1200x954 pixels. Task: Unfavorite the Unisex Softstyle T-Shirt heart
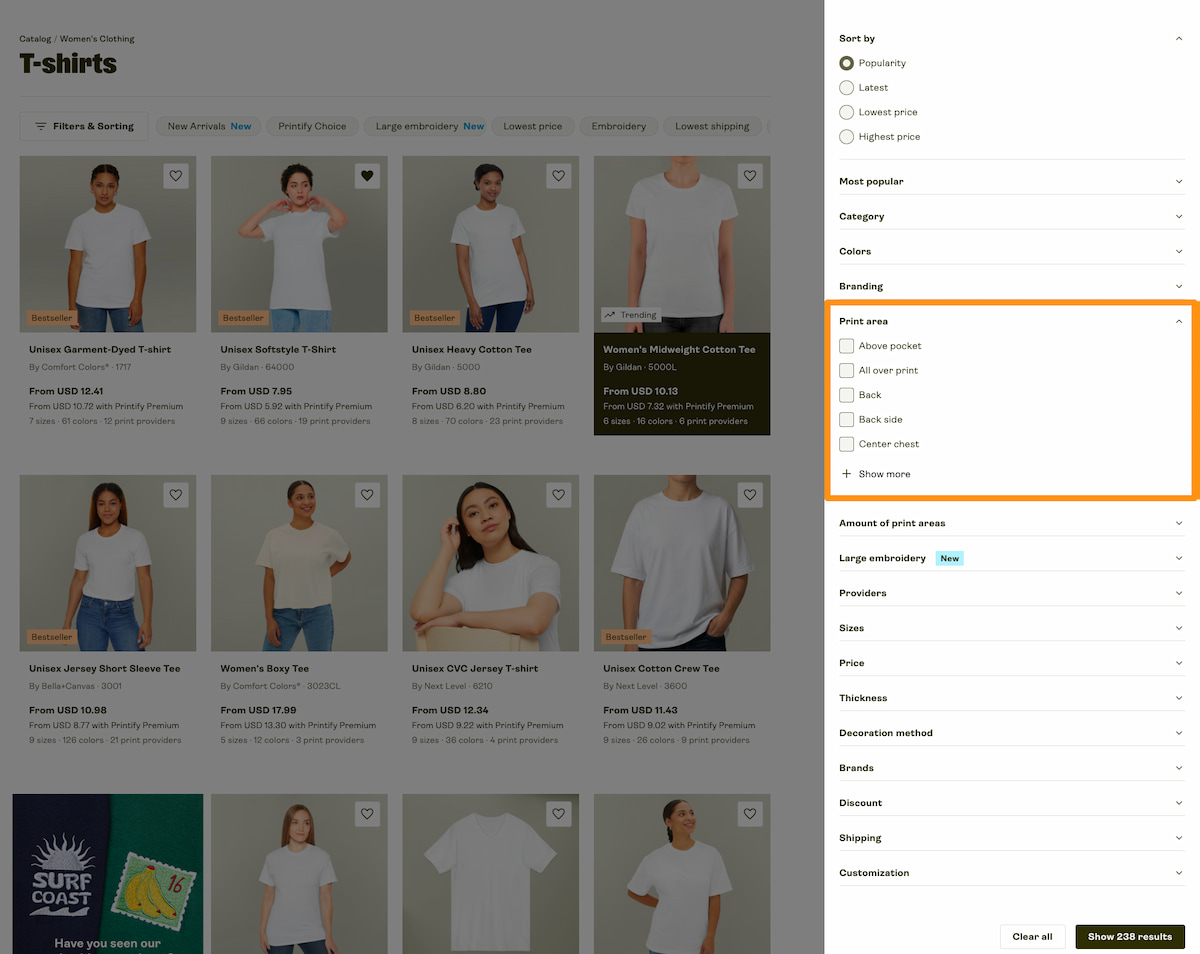pos(367,176)
